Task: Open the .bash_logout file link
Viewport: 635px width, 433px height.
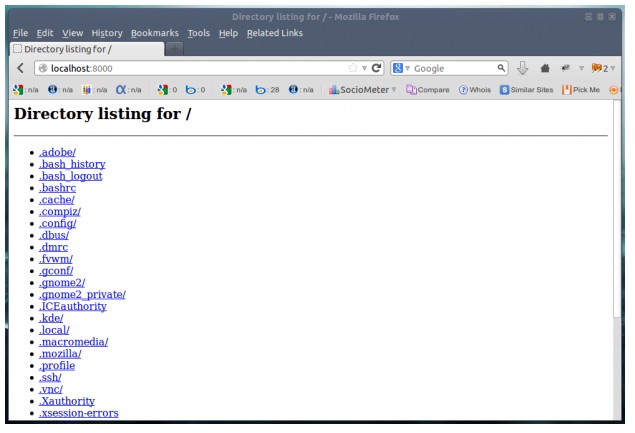Action: [x=70, y=176]
